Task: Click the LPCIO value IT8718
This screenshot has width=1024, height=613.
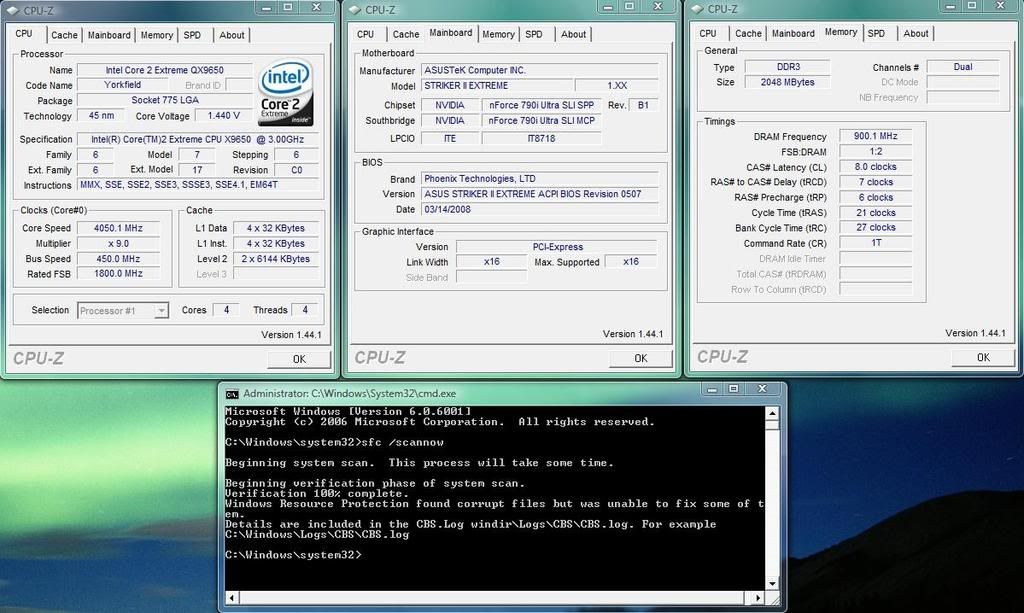Action: [541, 138]
